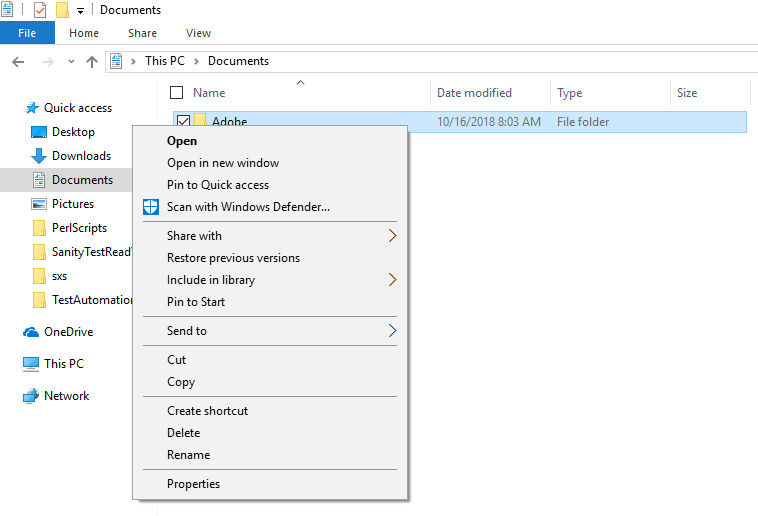Click the PerlScripts folder icon

tap(39, 228)
